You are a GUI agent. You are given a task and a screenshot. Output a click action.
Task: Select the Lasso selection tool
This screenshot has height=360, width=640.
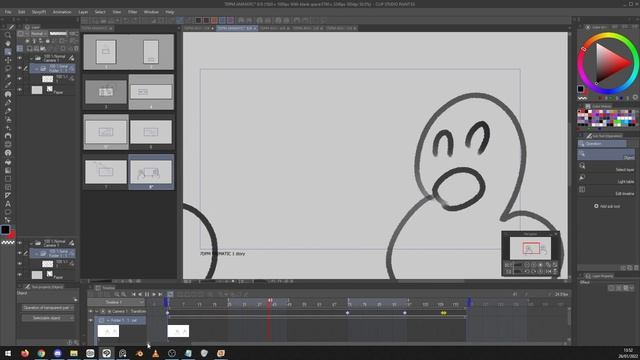coord(8,69)
